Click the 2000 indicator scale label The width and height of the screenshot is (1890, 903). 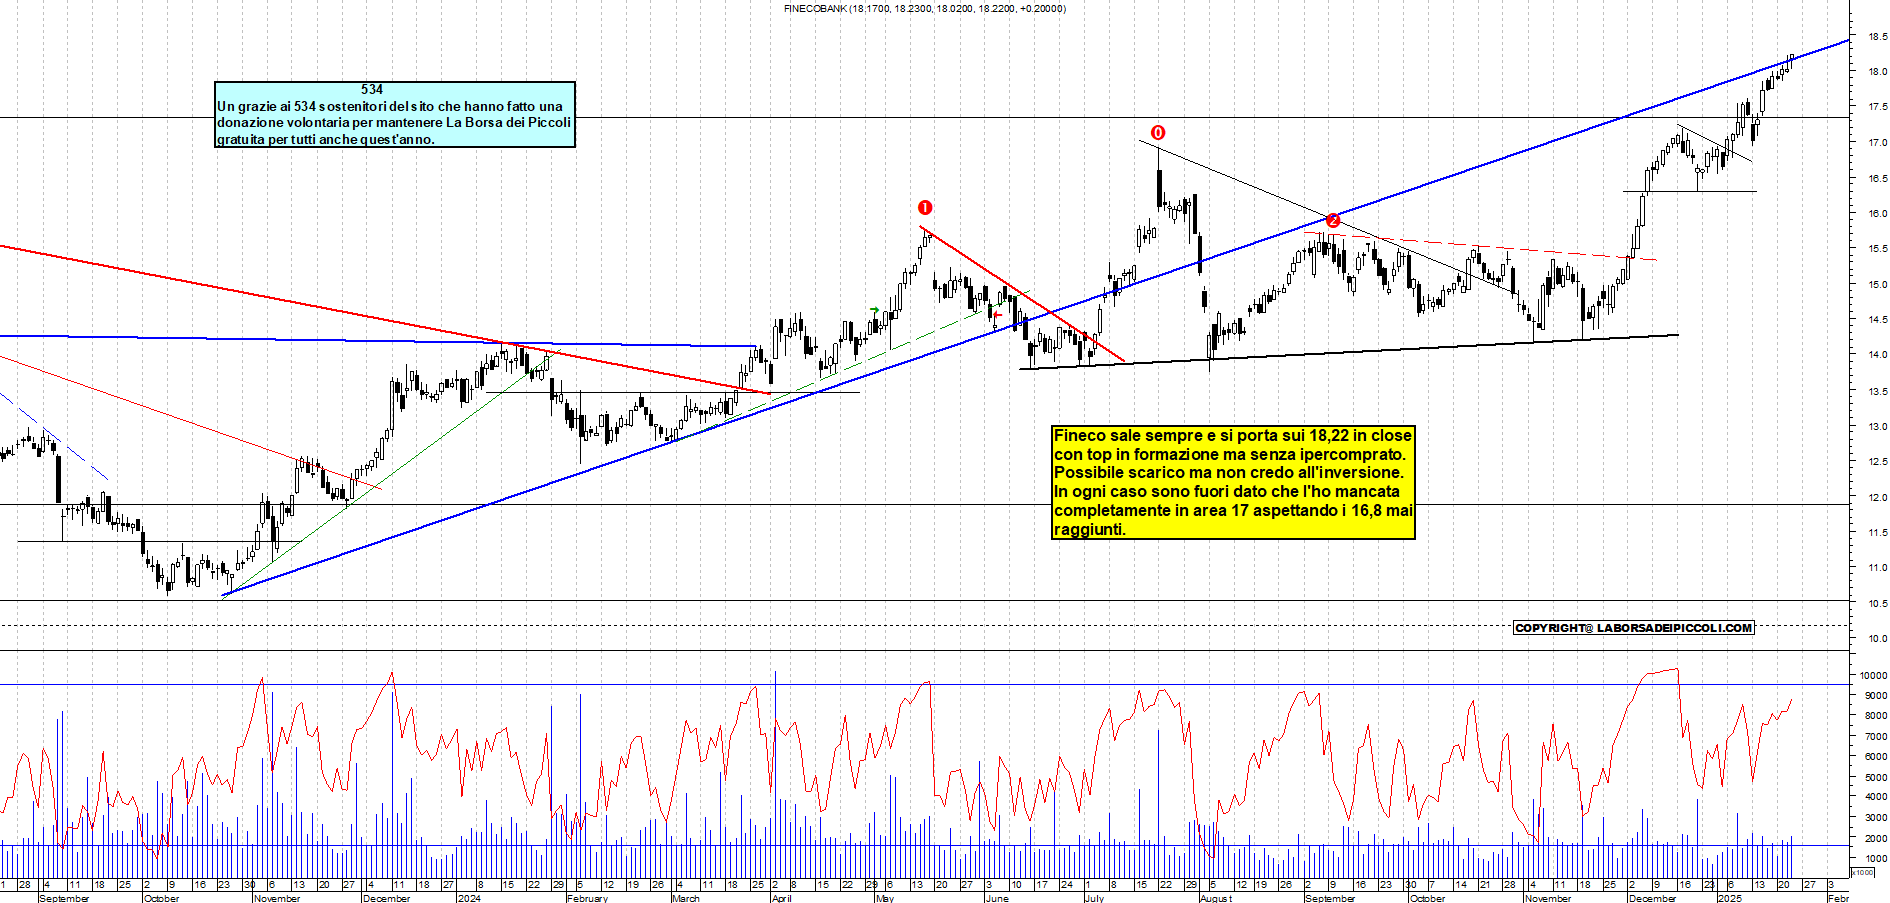[1876, 839]
